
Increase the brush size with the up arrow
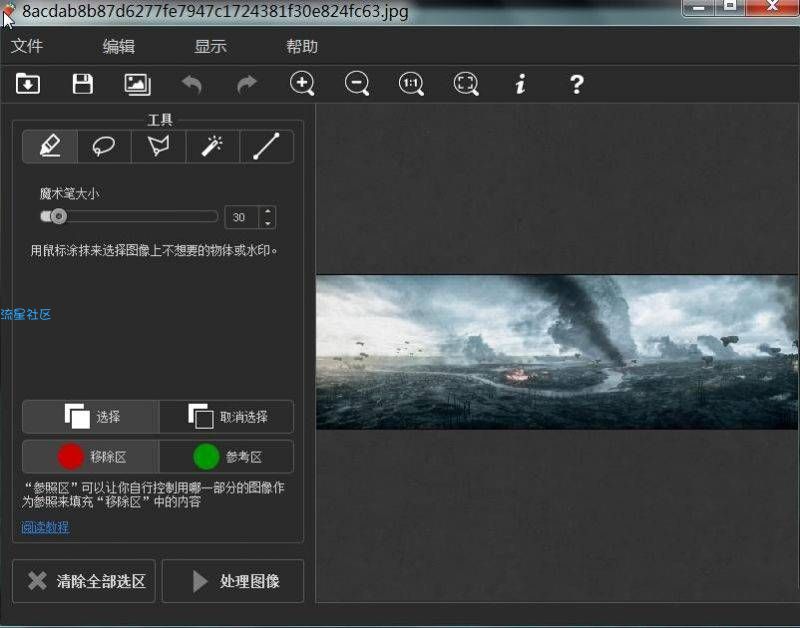268,211
